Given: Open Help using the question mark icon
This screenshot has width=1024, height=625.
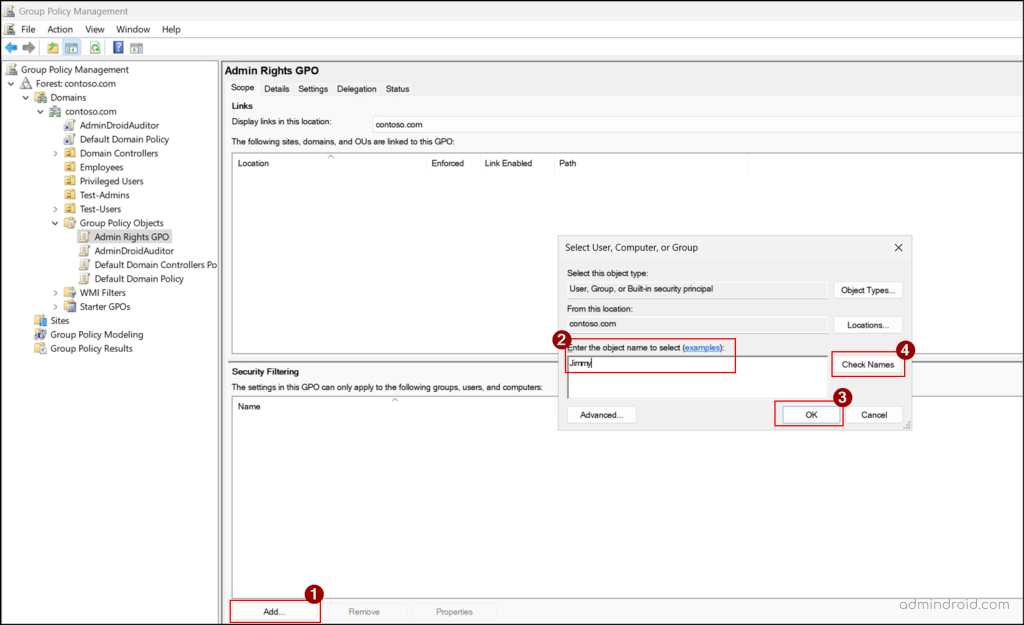Looking at the screenshot, I should coord(116,48).
